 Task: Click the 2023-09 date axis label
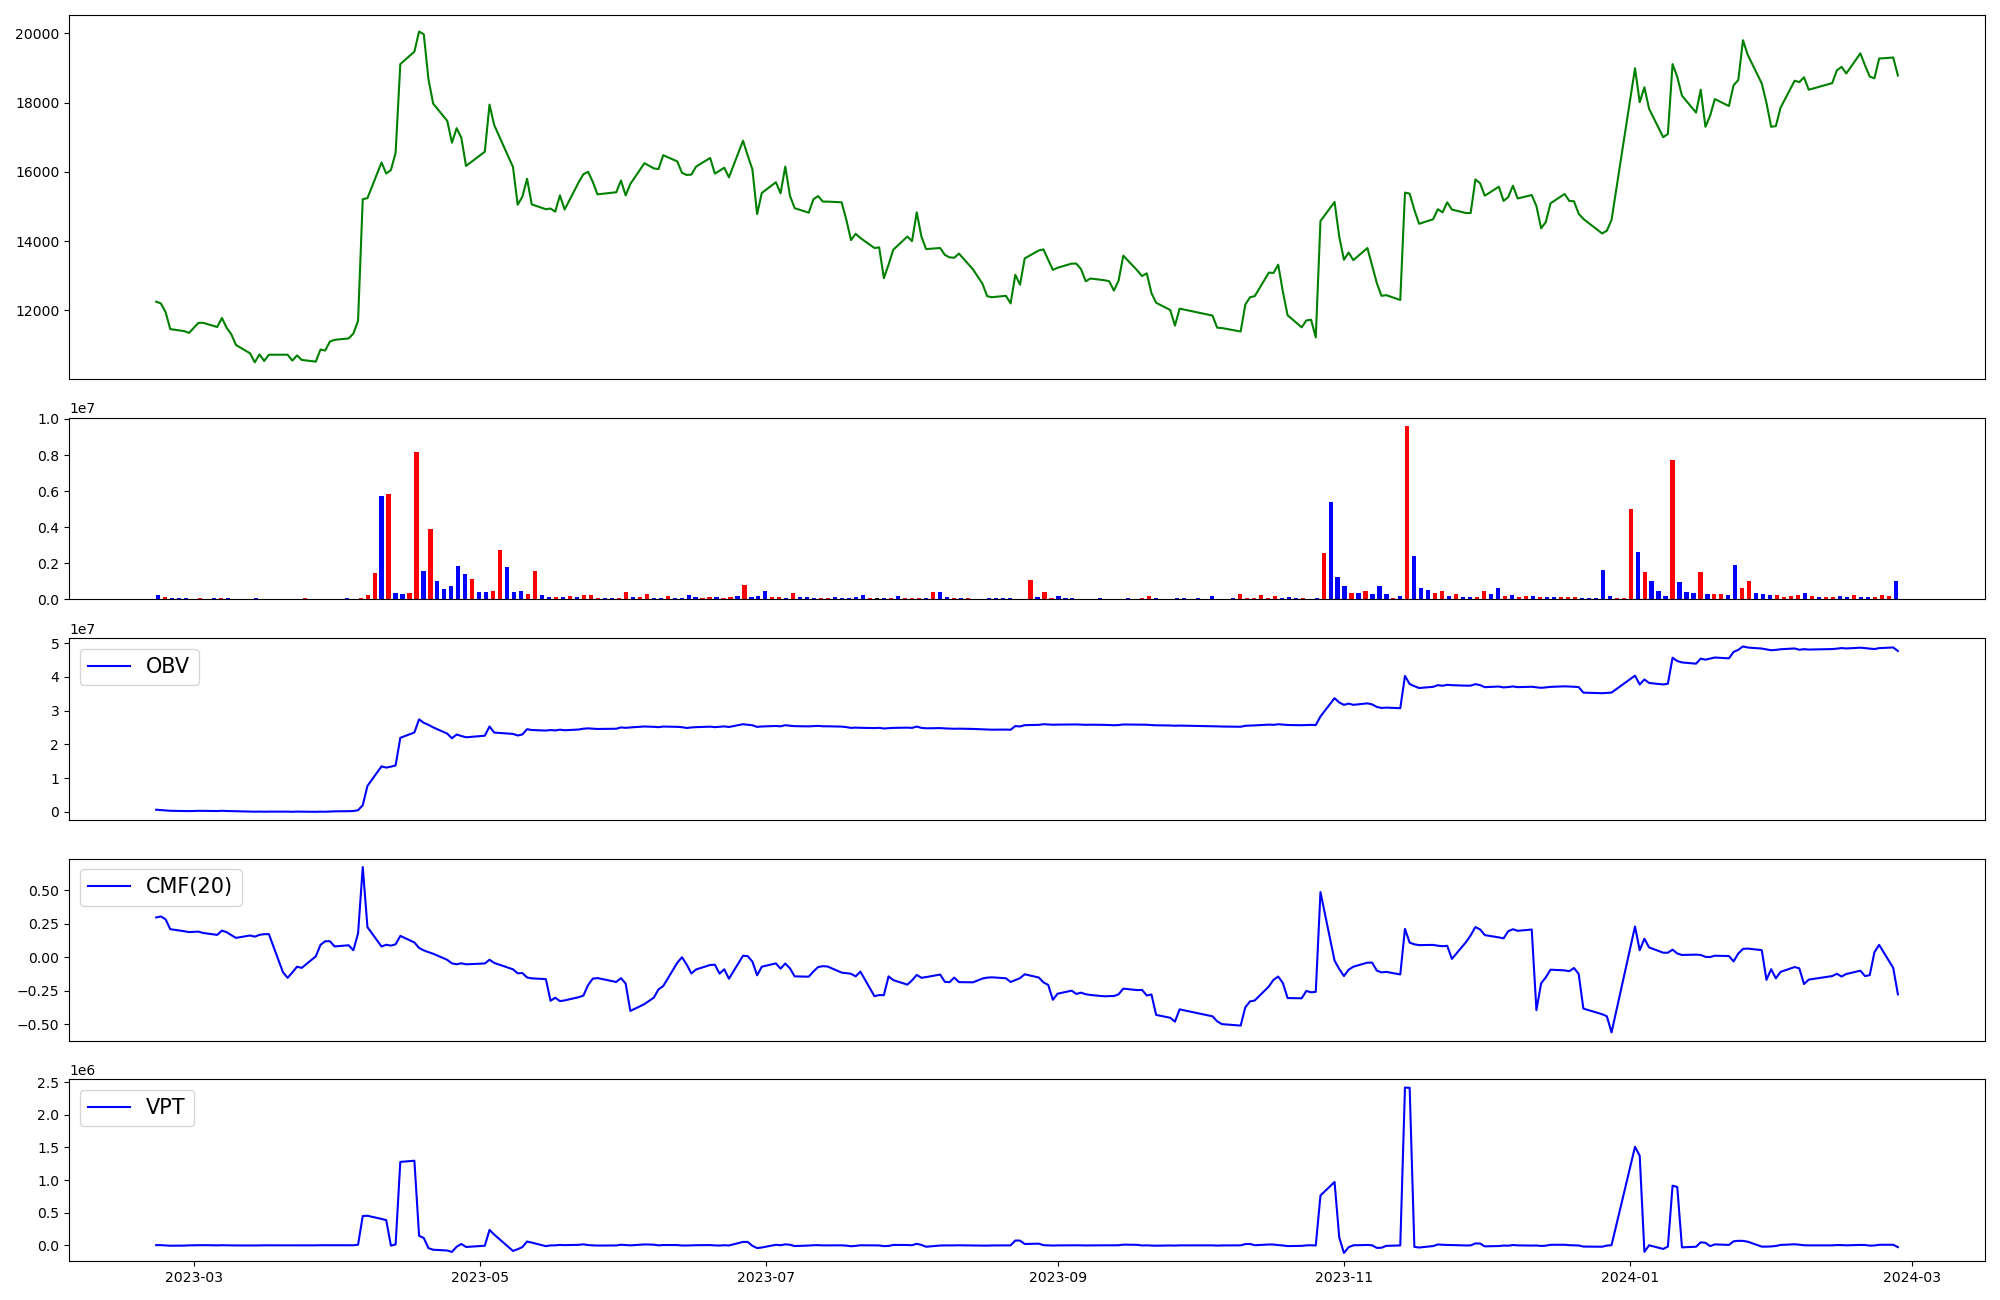[1058, 1277]
